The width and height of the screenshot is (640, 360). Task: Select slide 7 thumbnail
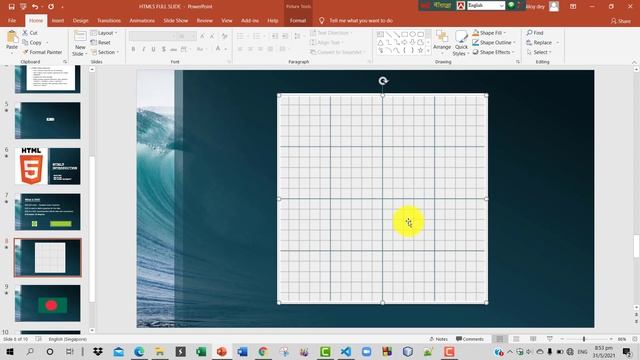click(48, 212)
